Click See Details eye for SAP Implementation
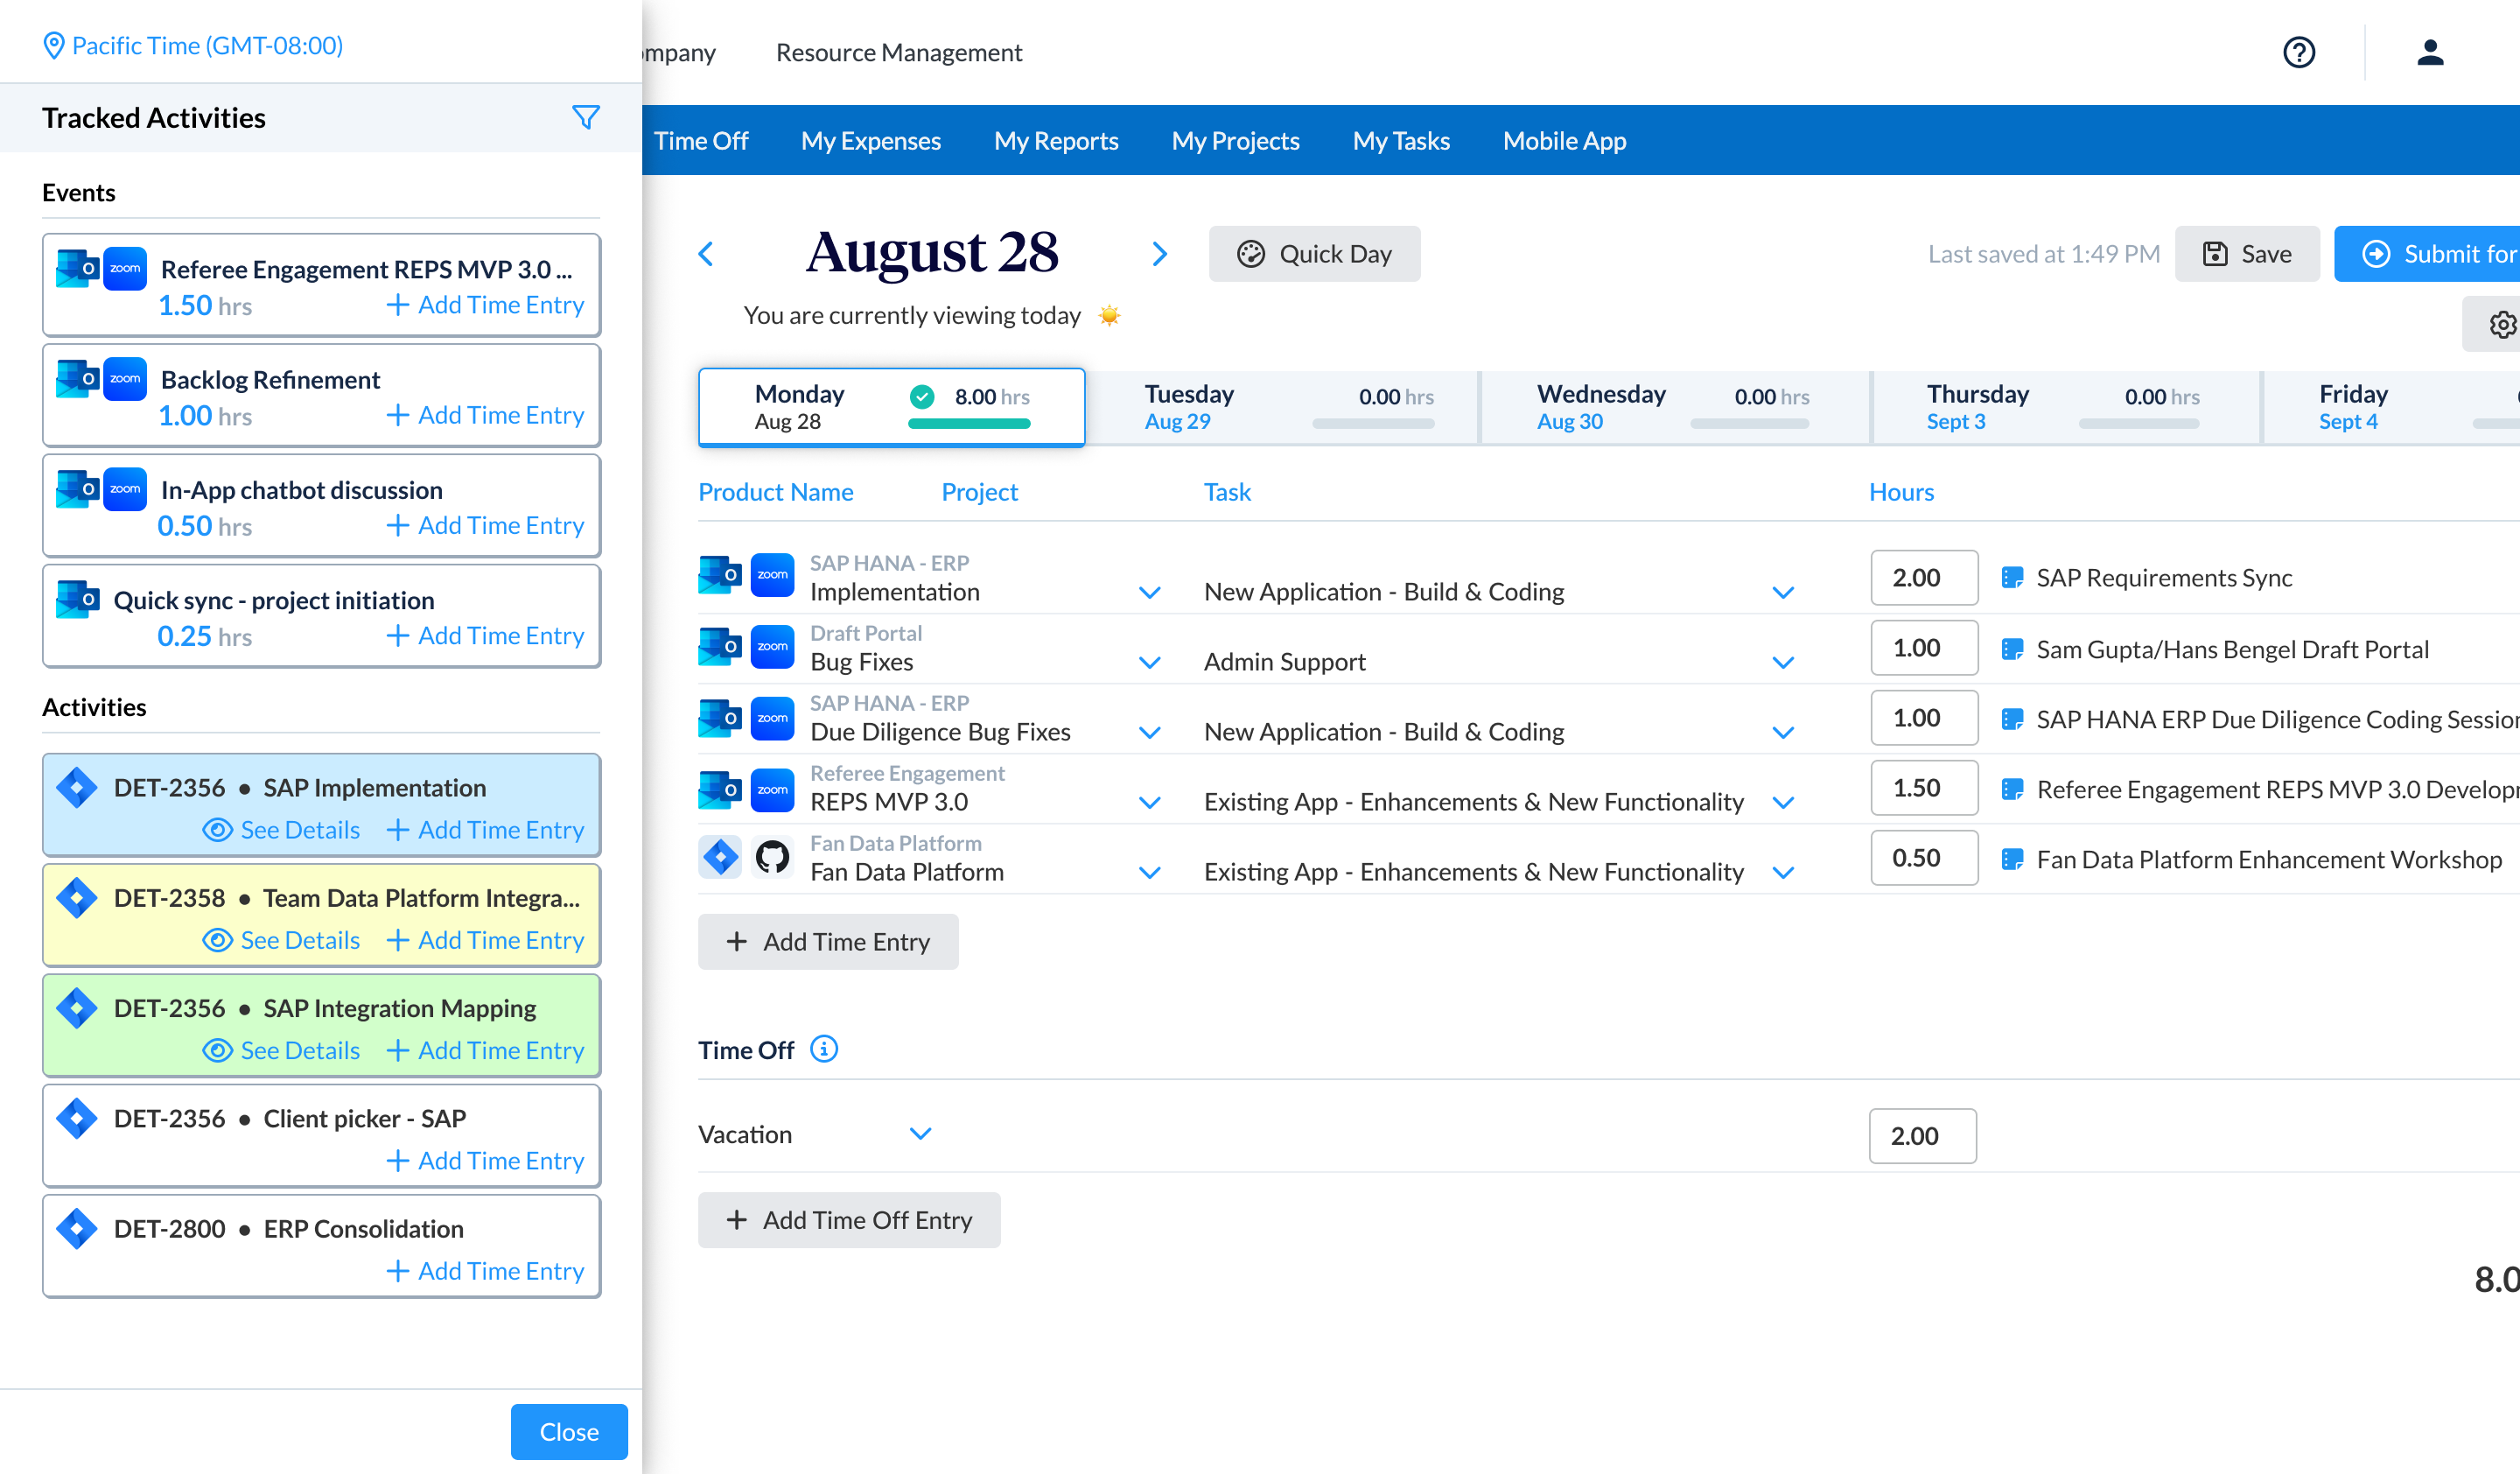Screen dimensions: 2520x1474 coord(281,830)
